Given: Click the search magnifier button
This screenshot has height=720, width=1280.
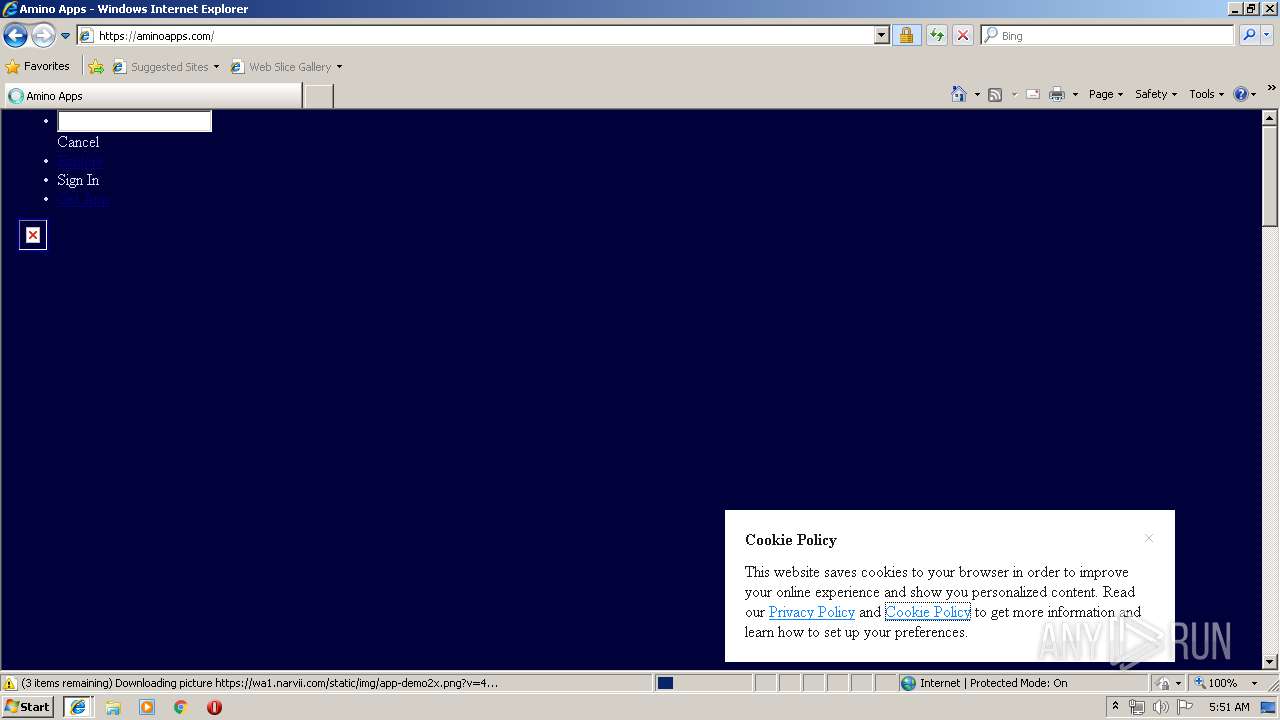Looking at the screenshot, I should [1248, 36].
